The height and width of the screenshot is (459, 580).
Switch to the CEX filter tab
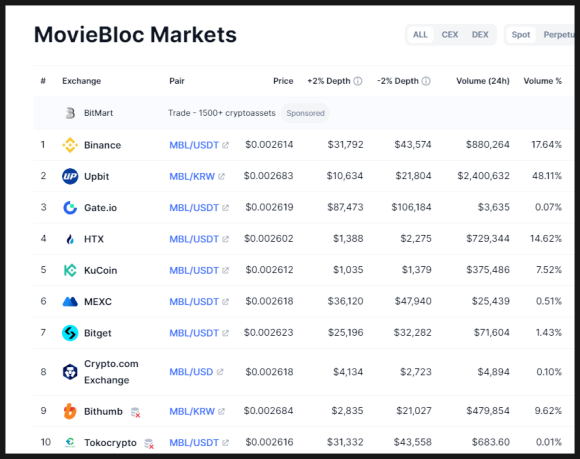click(x=450, y=35)
